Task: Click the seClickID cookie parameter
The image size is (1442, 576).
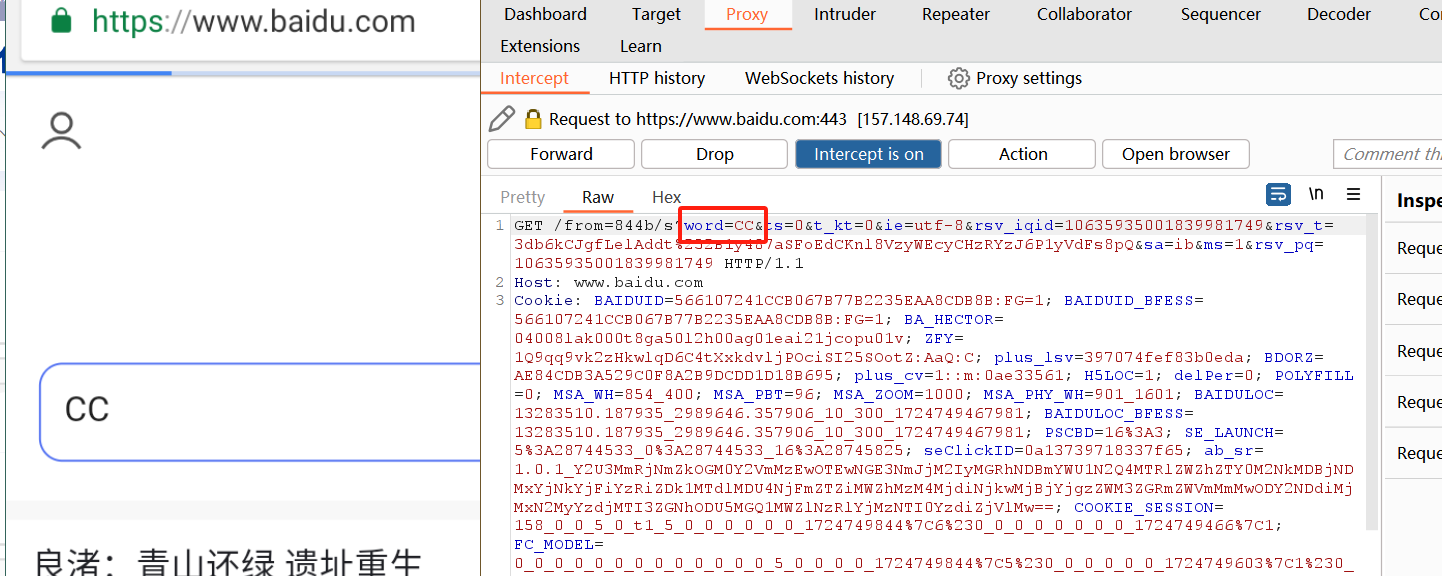Action: (x=959, y=451)
